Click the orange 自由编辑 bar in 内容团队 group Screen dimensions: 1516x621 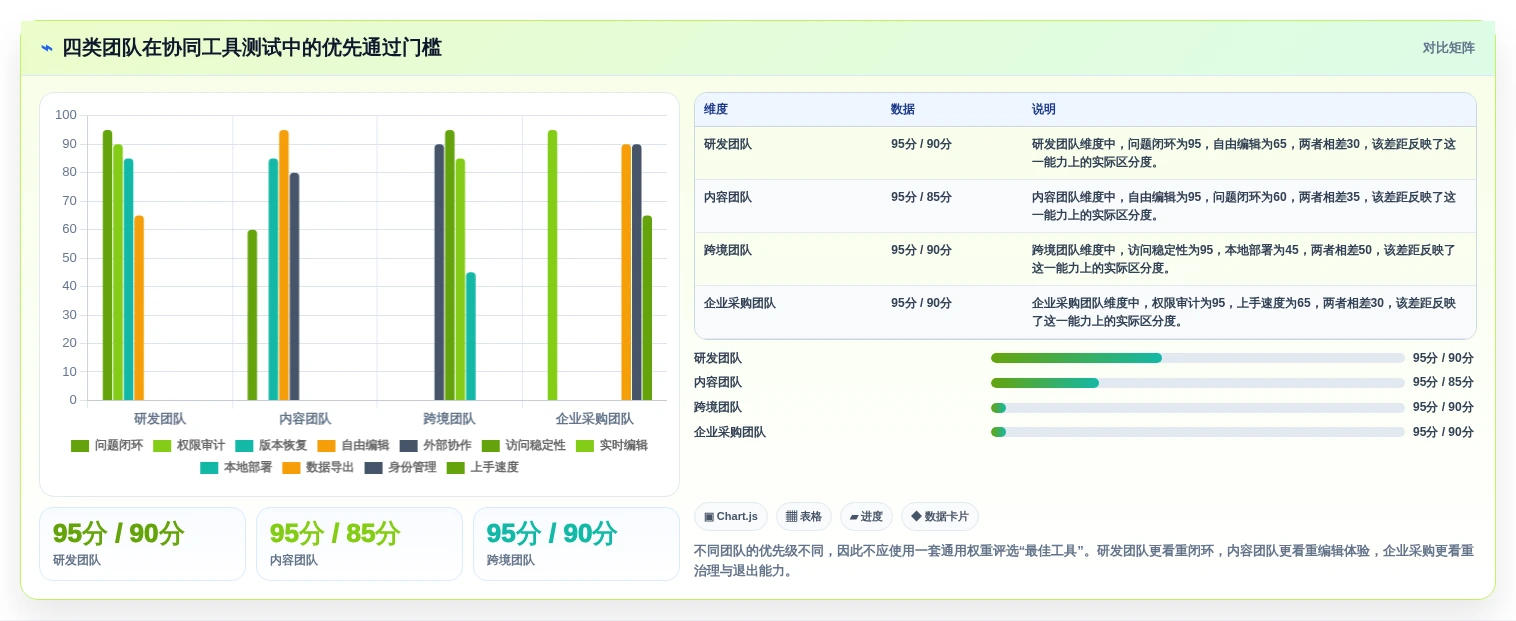click(x=284, y=265)
